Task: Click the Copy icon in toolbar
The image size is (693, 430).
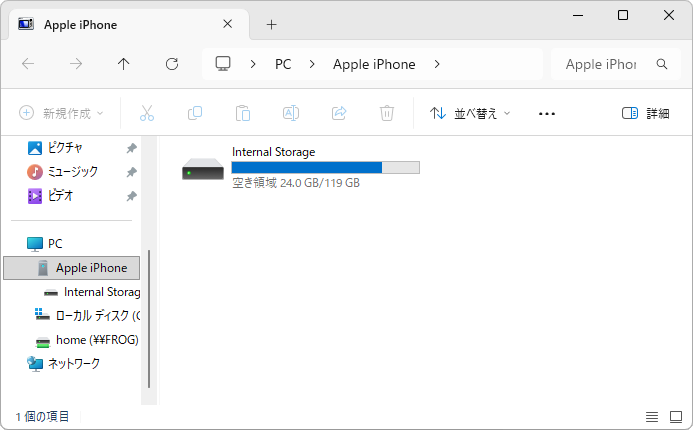Action: click(x=195, y=113)
